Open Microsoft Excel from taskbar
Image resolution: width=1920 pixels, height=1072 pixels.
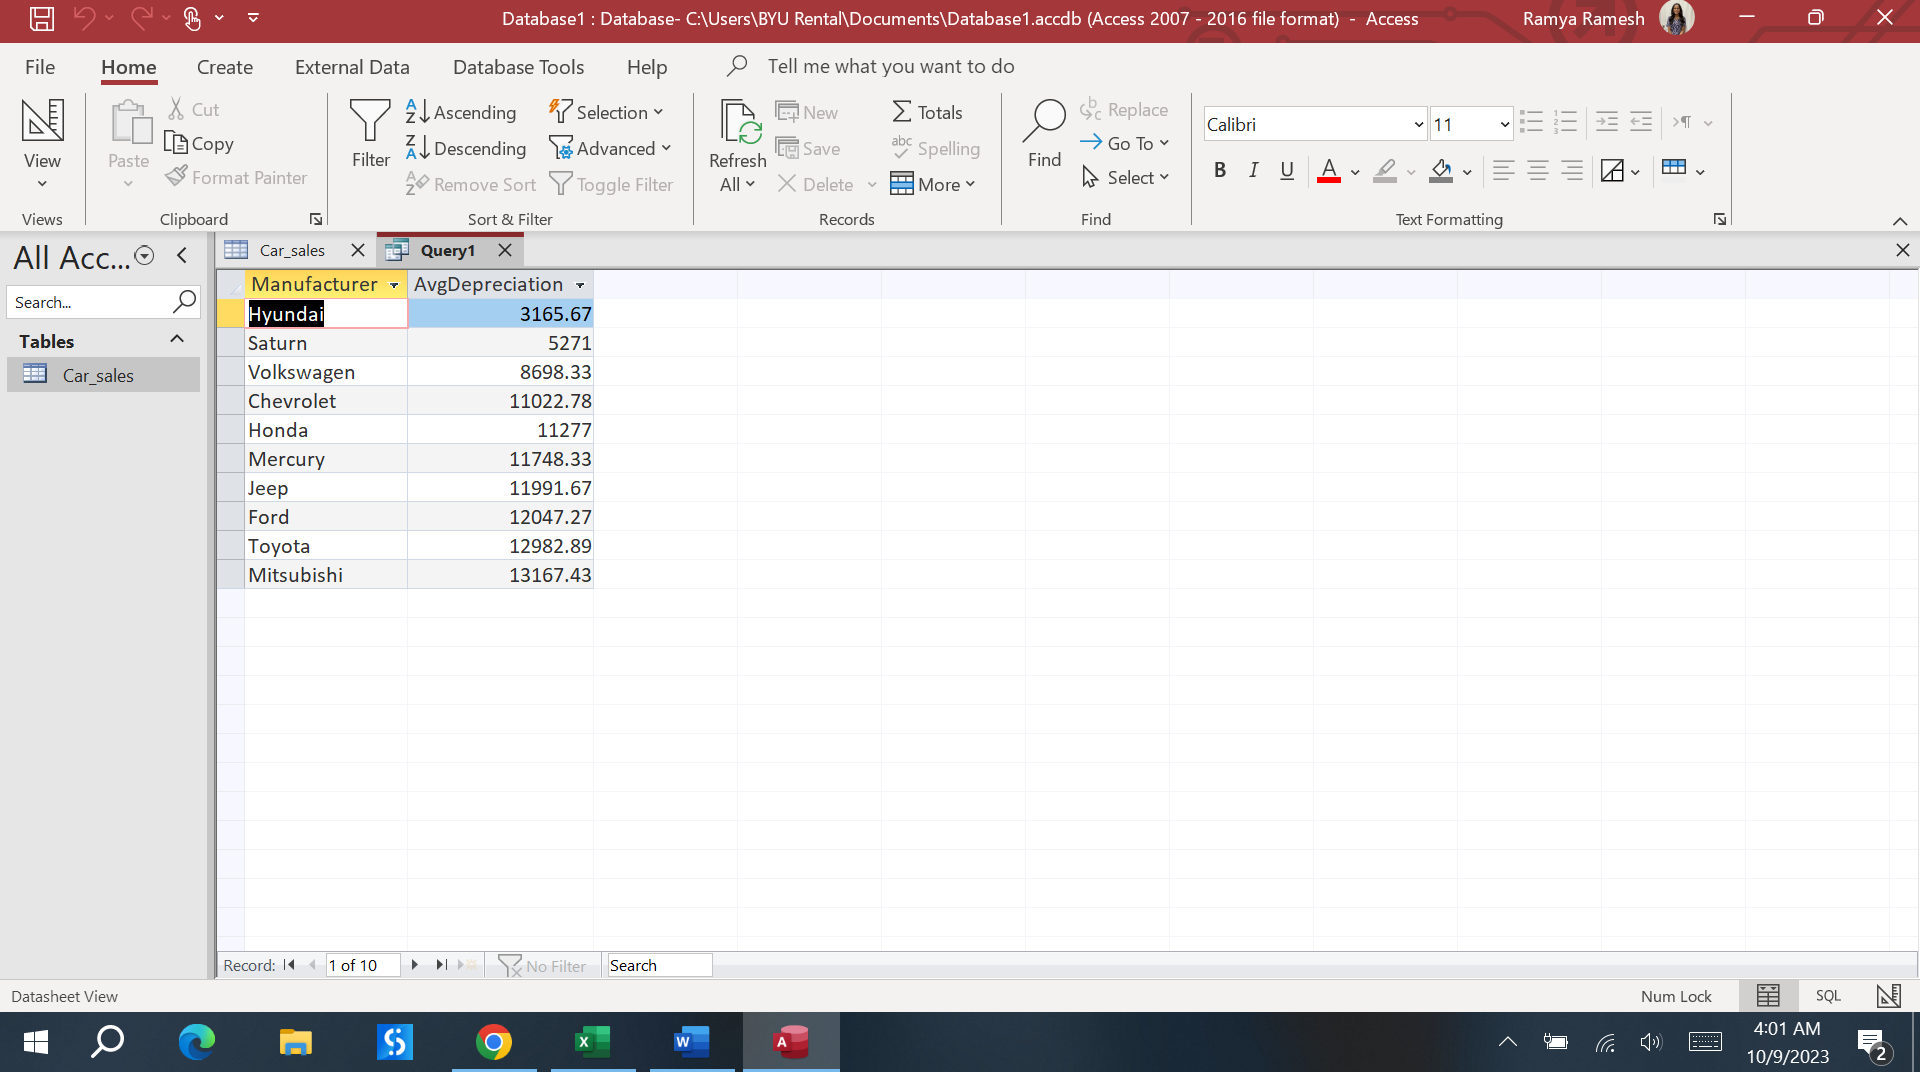[592, 1042]
